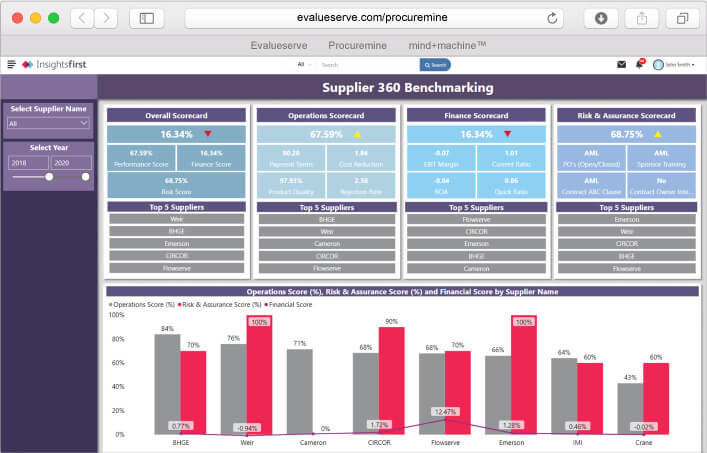Click the 2018 start year field
Viewport: 707px width, 453px height.
tap(28, 163)
